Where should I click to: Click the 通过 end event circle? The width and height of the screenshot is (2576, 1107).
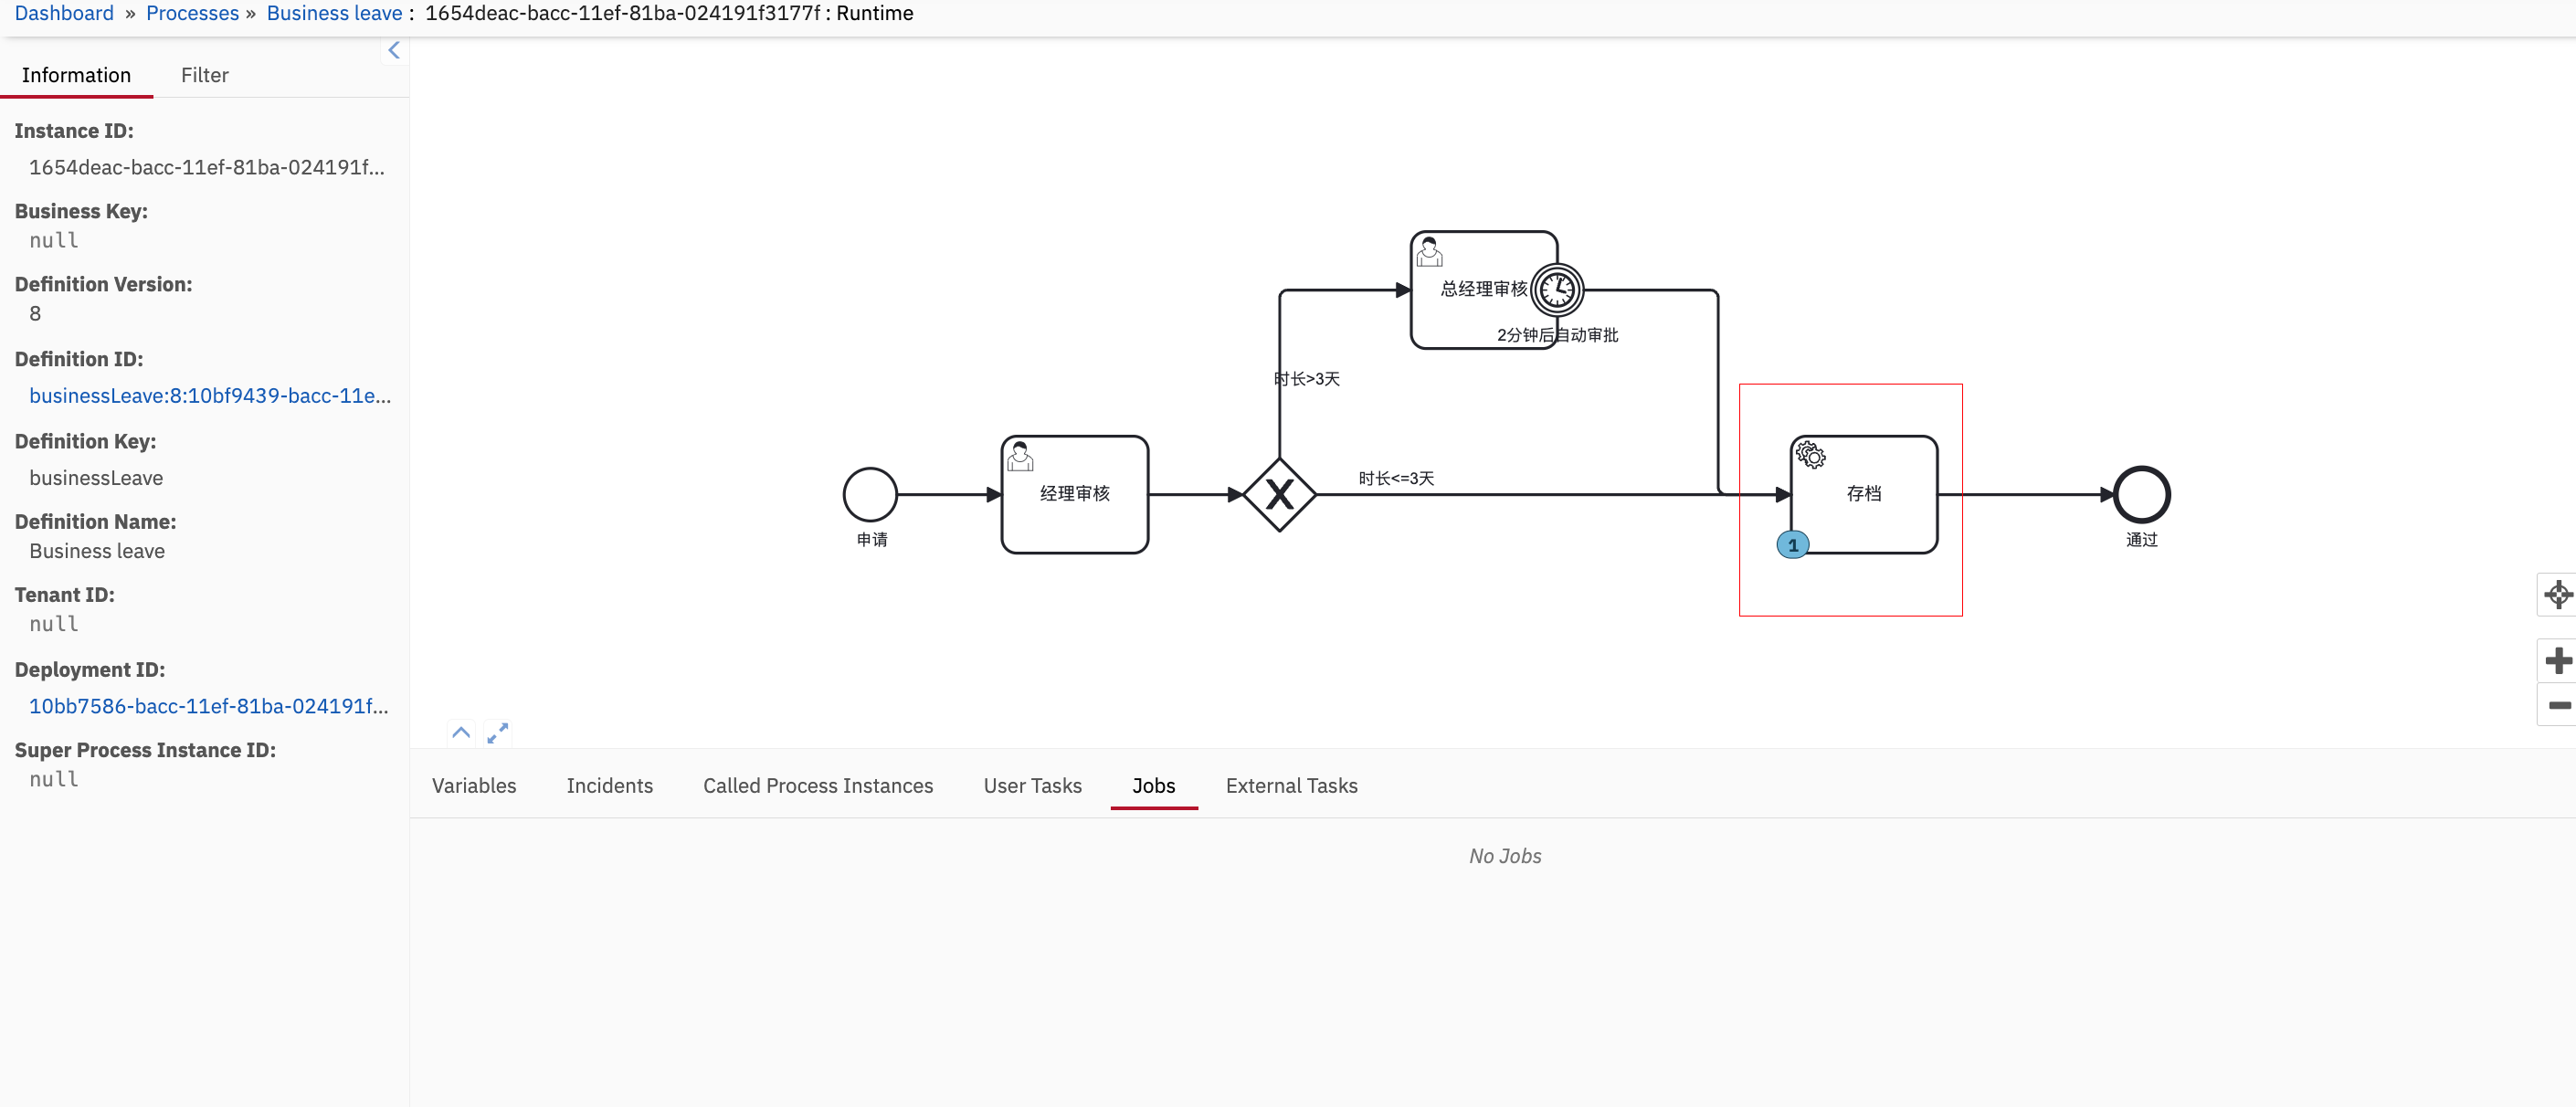tap(2141, 494)
